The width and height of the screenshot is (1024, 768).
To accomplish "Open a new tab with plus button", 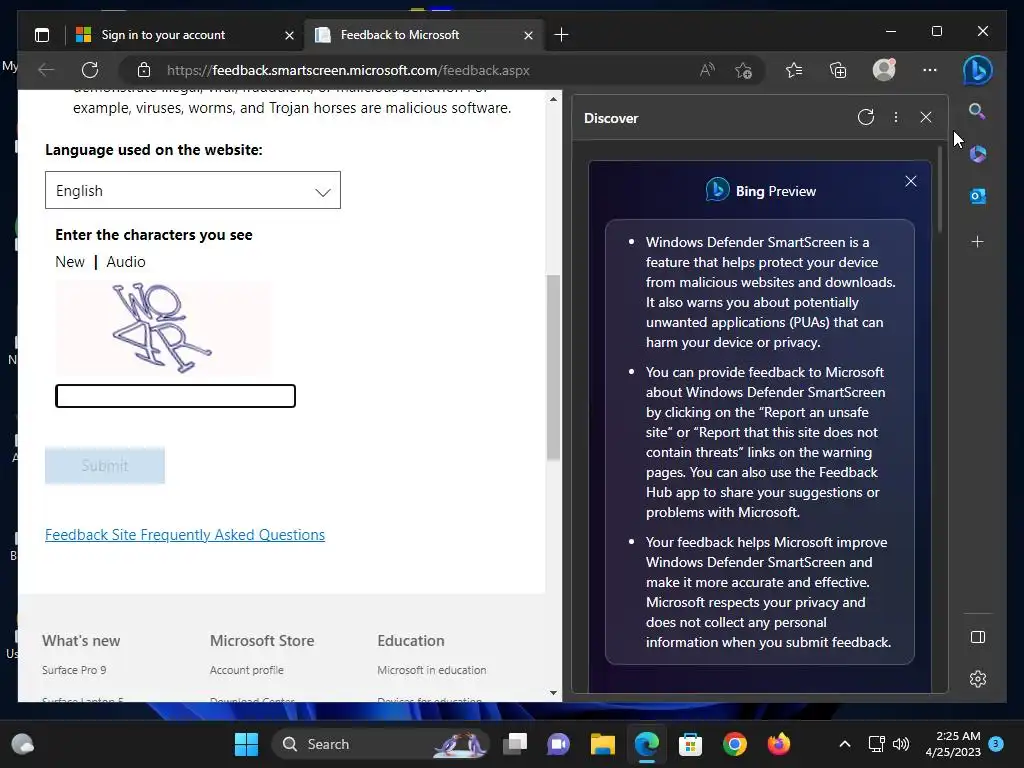I will point(561,35).
